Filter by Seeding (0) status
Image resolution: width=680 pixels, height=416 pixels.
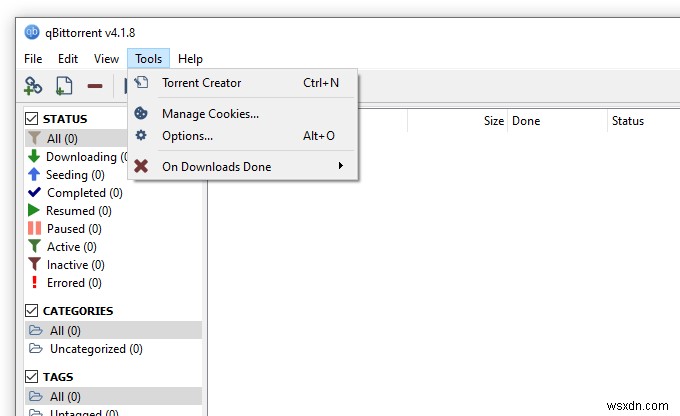coord(76,174)
